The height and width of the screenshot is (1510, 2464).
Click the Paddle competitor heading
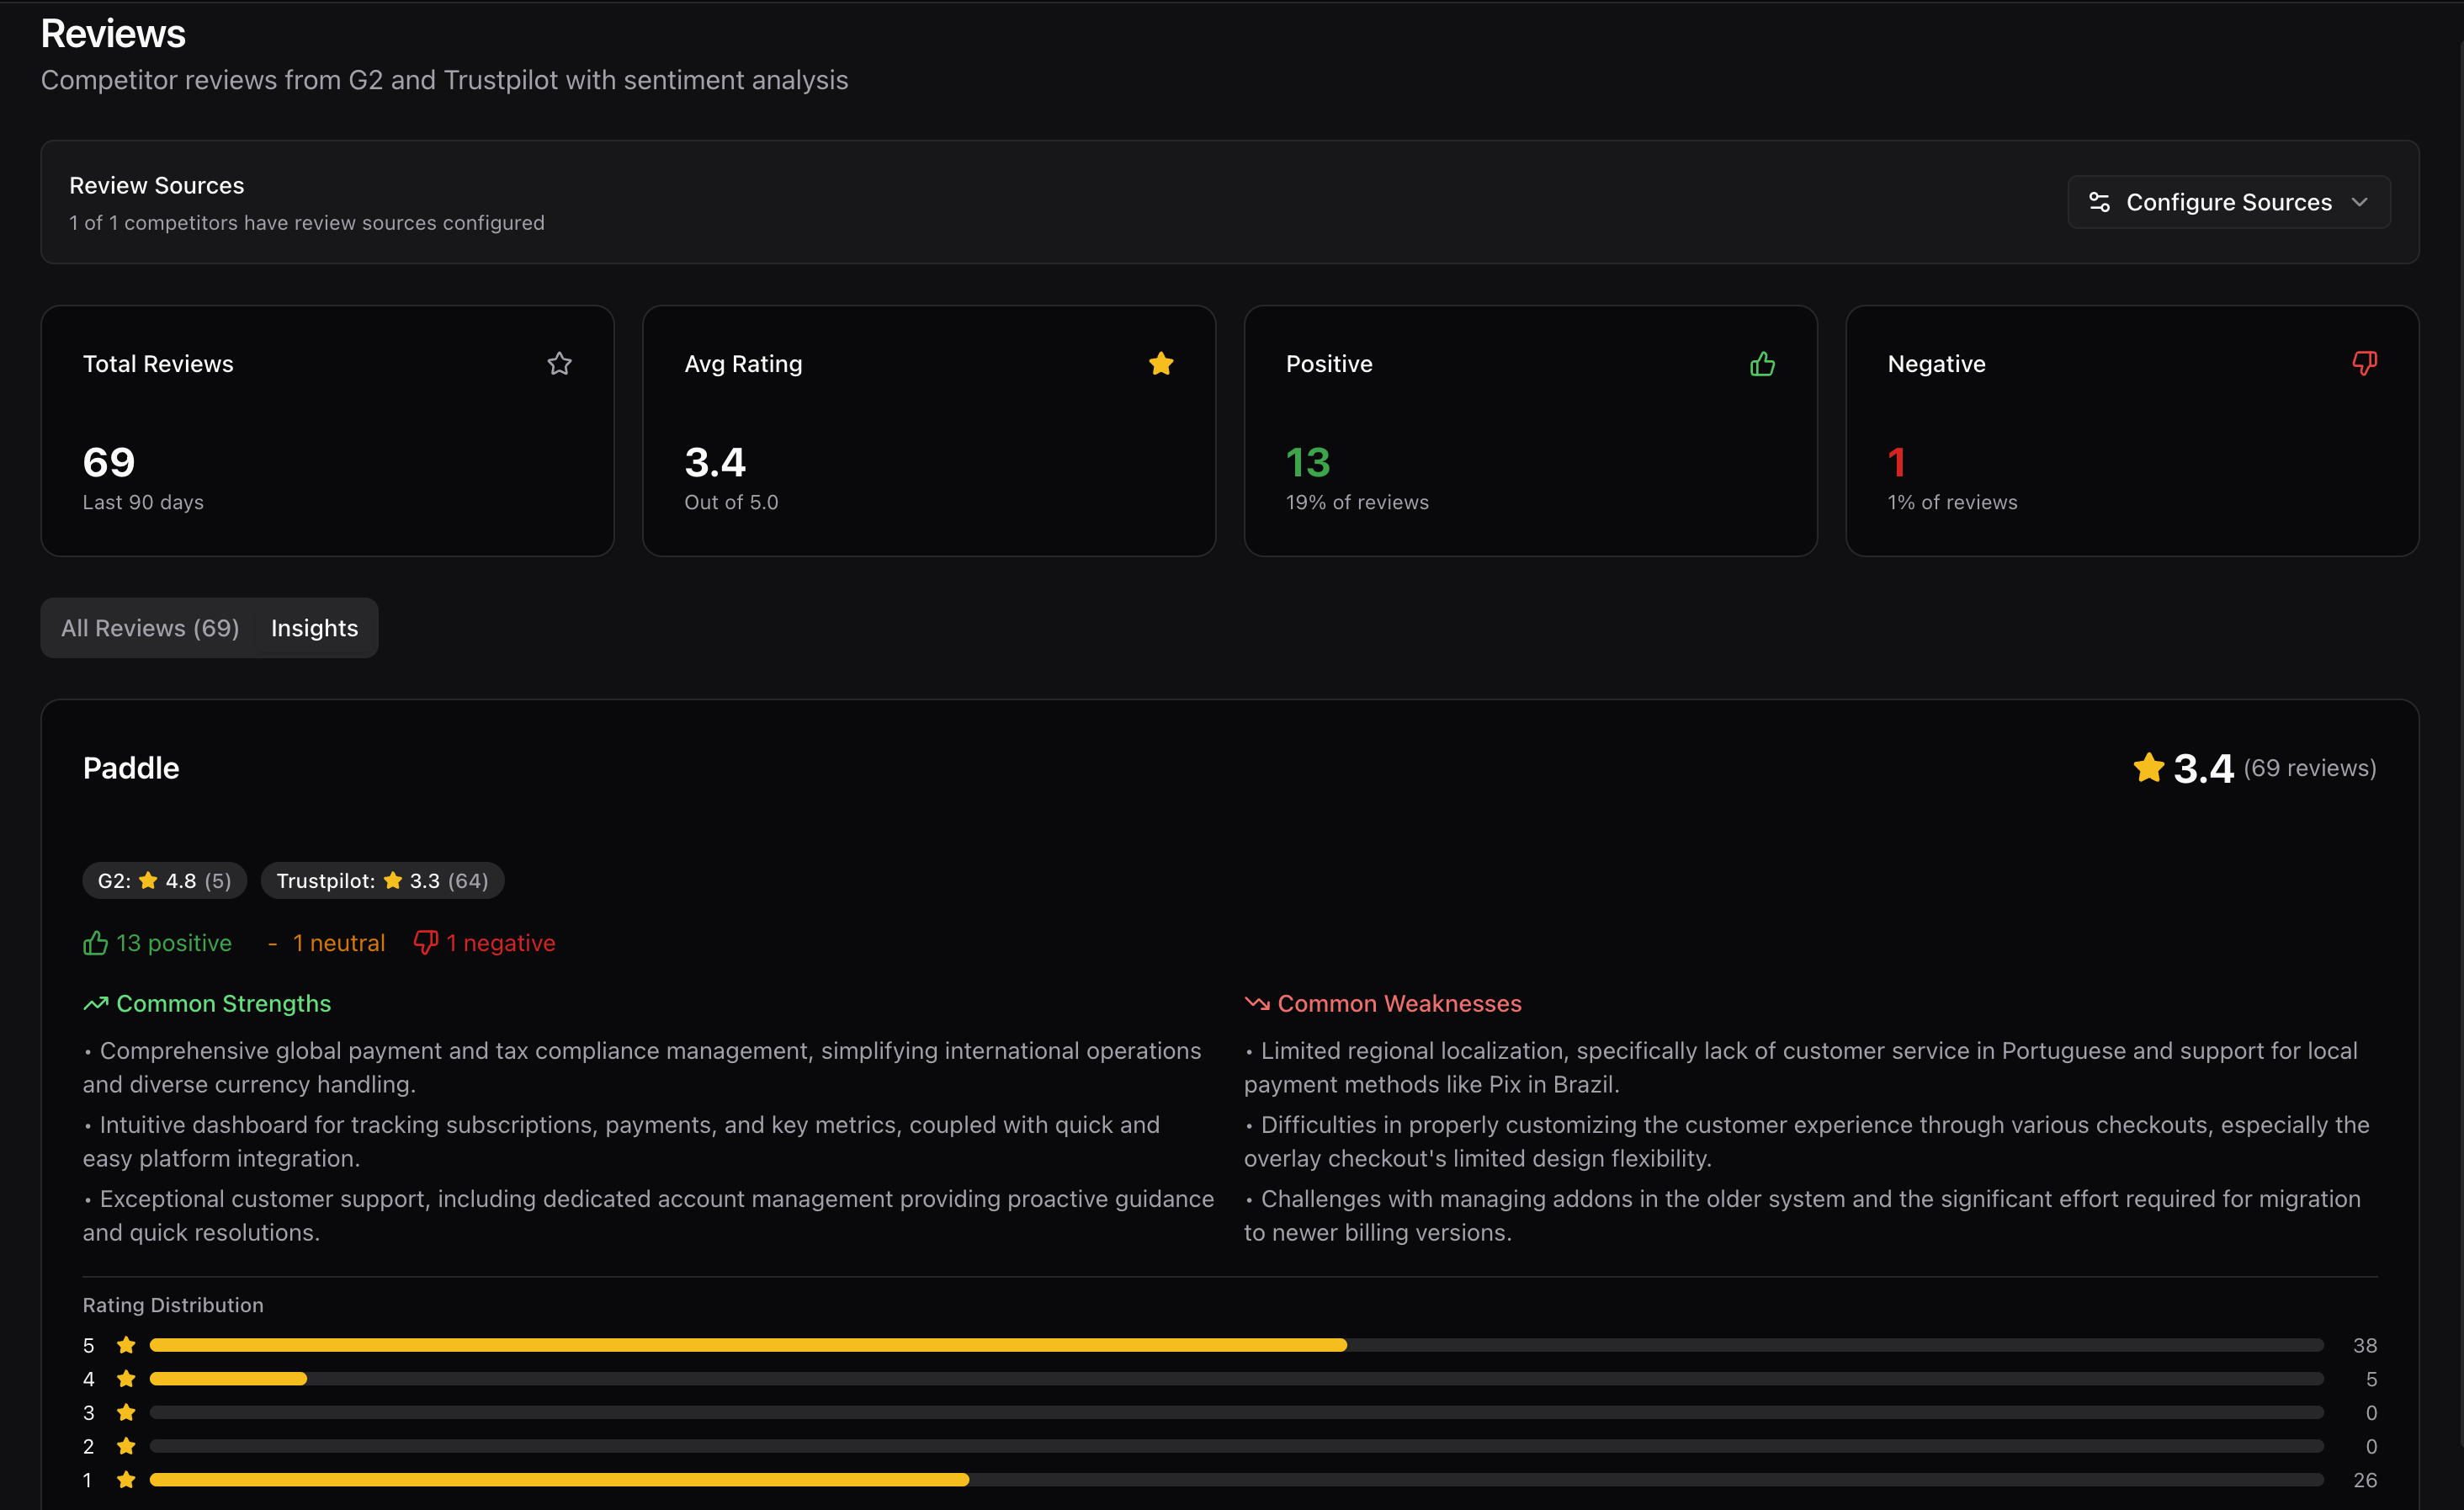[131, 768]
